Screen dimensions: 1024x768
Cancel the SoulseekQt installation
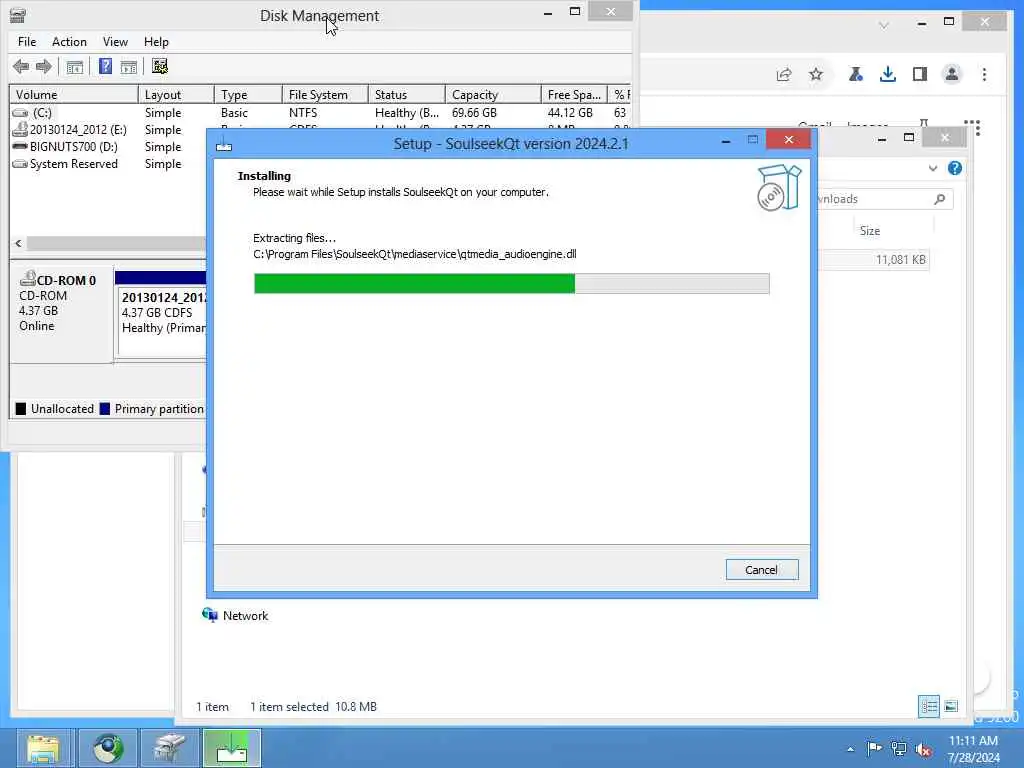tap(761, 569)
